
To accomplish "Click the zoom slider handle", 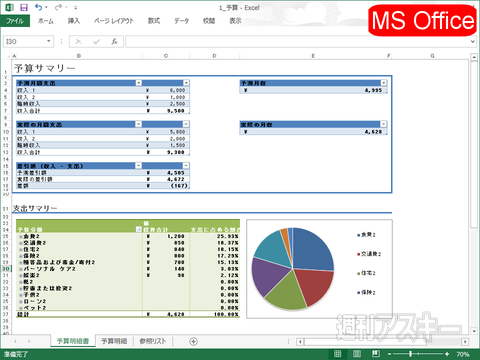I will point(410,354).
